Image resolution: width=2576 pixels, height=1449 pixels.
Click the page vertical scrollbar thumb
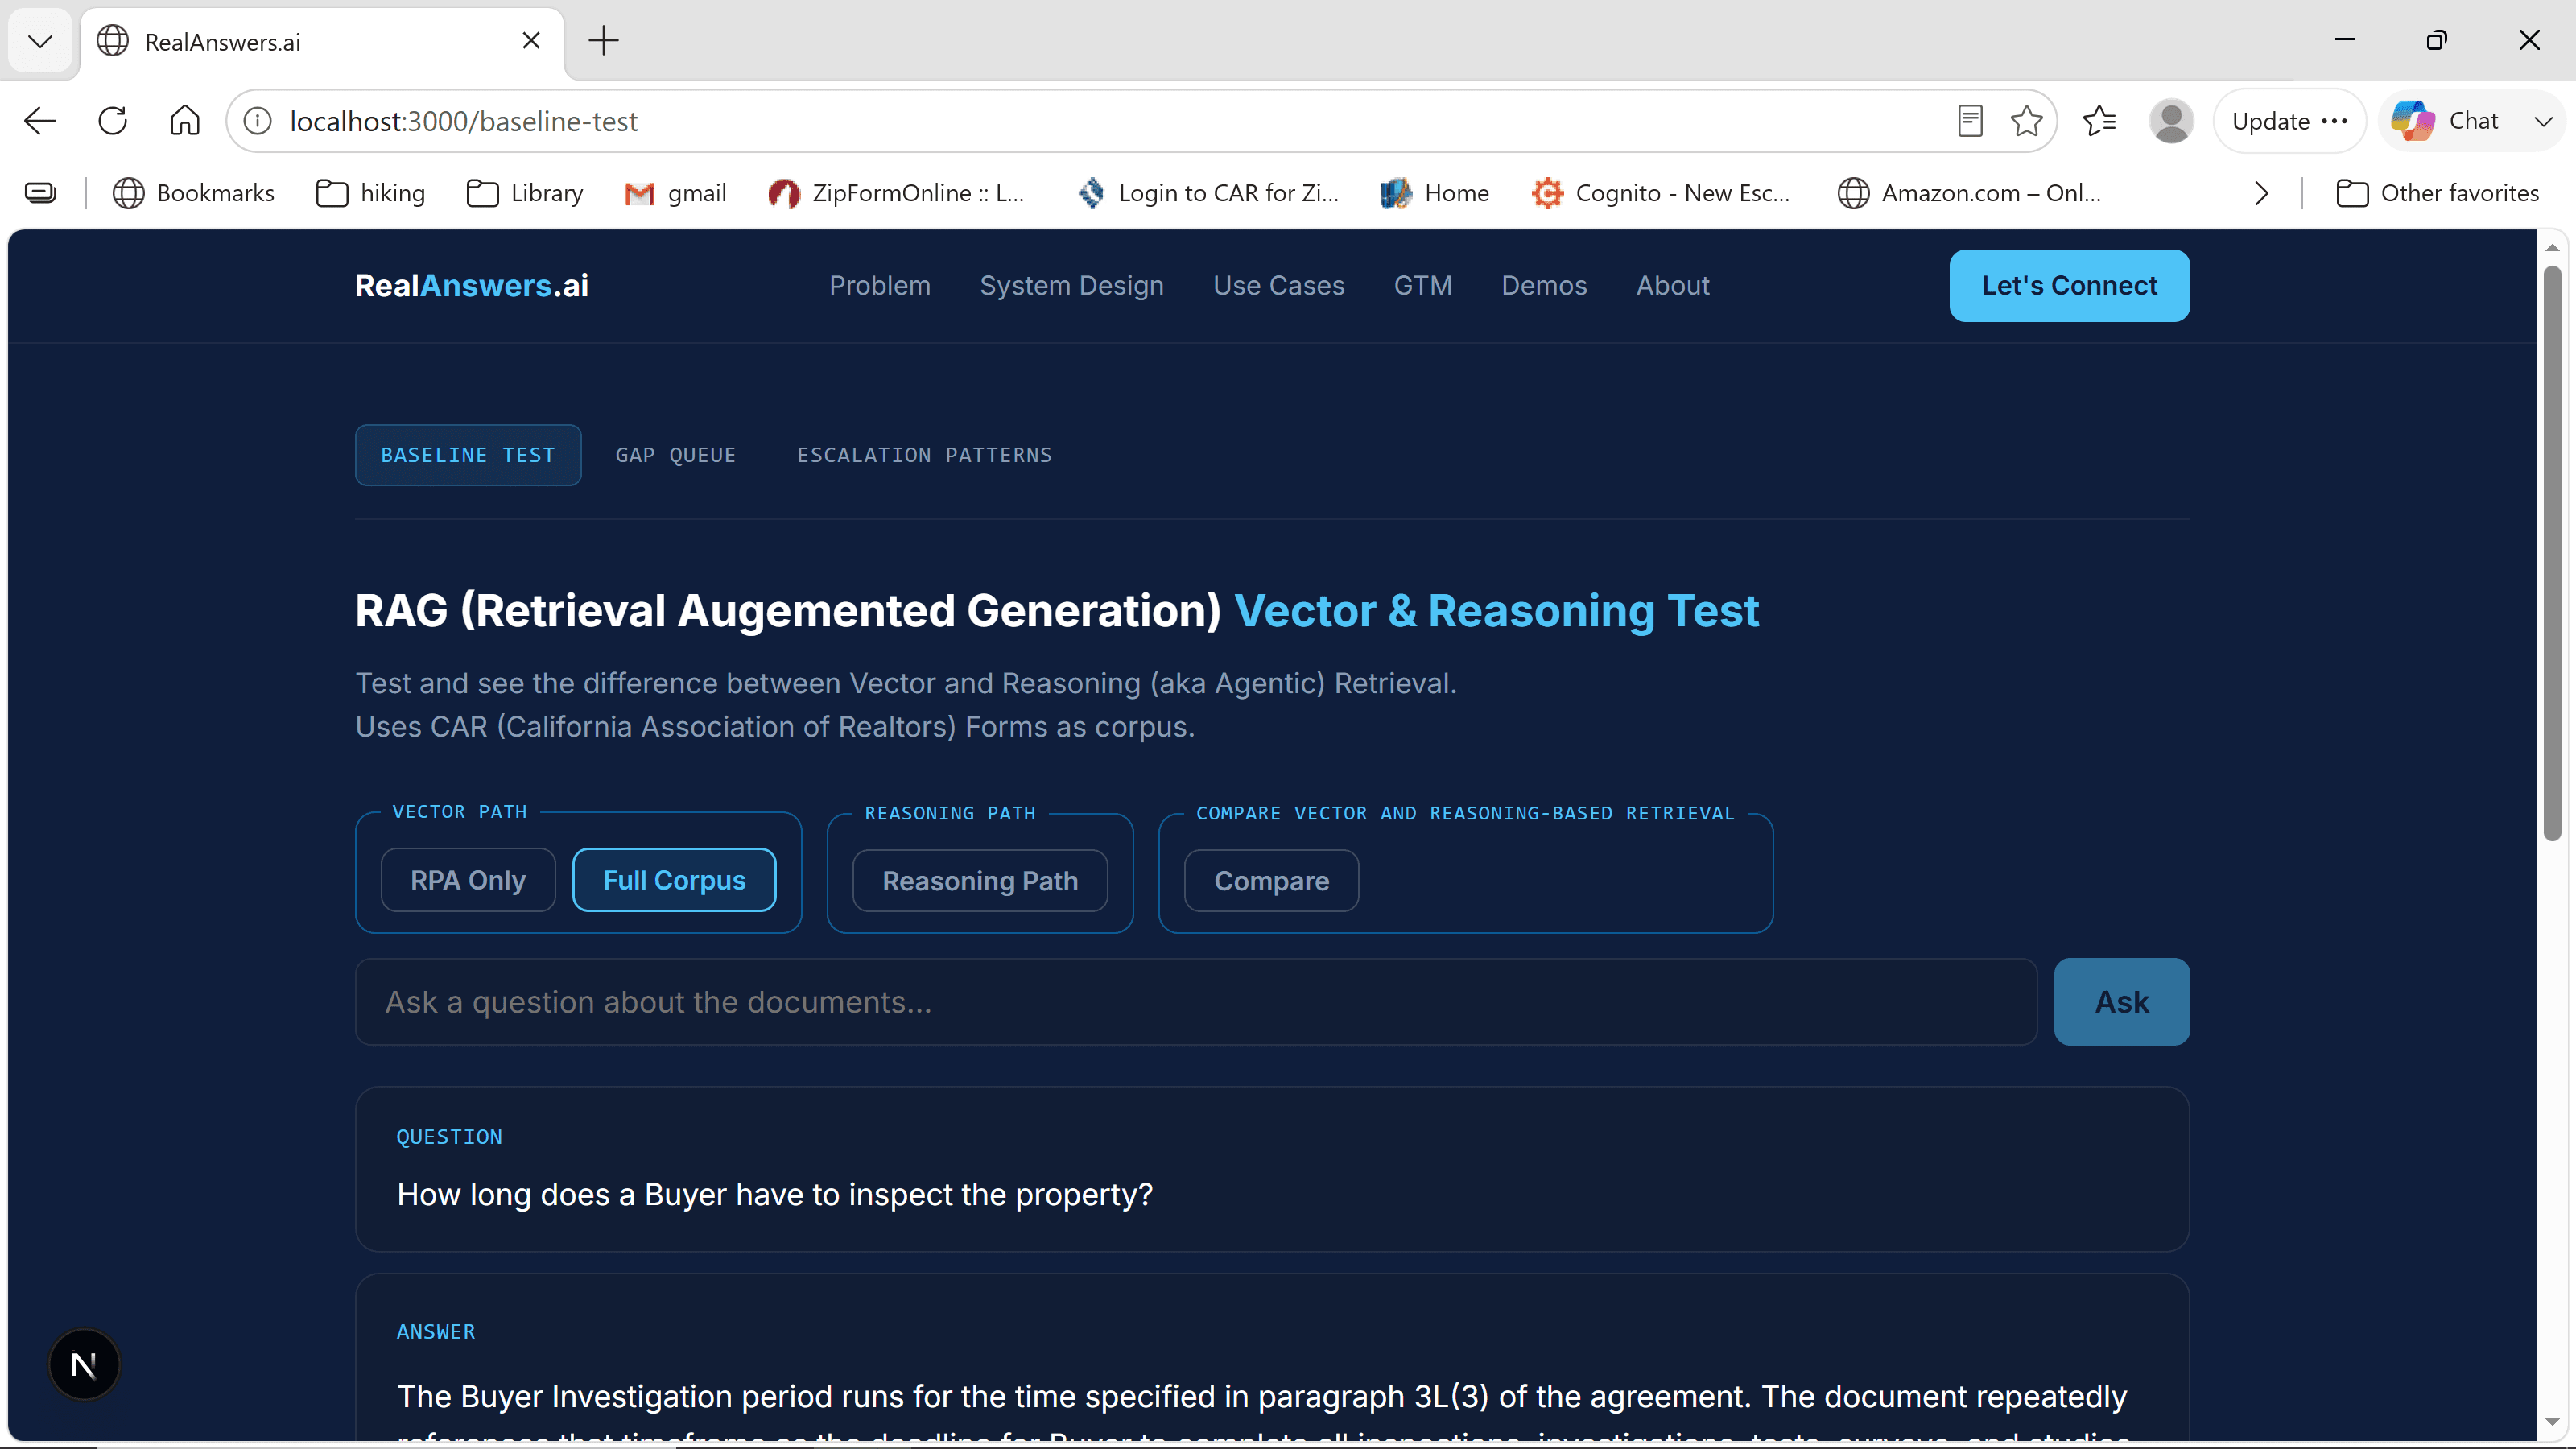tap(2553, 553)
